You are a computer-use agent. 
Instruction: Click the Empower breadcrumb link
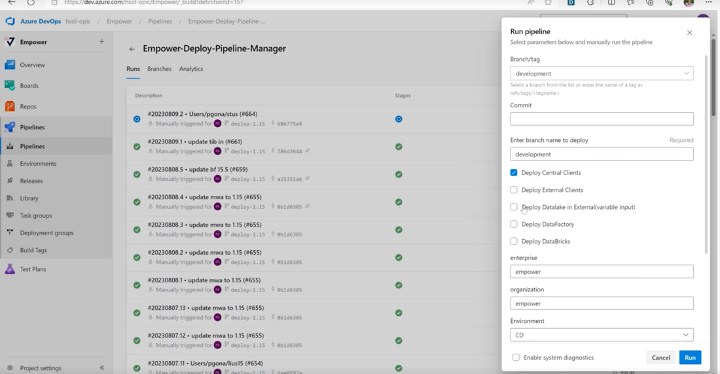[119, 22]
